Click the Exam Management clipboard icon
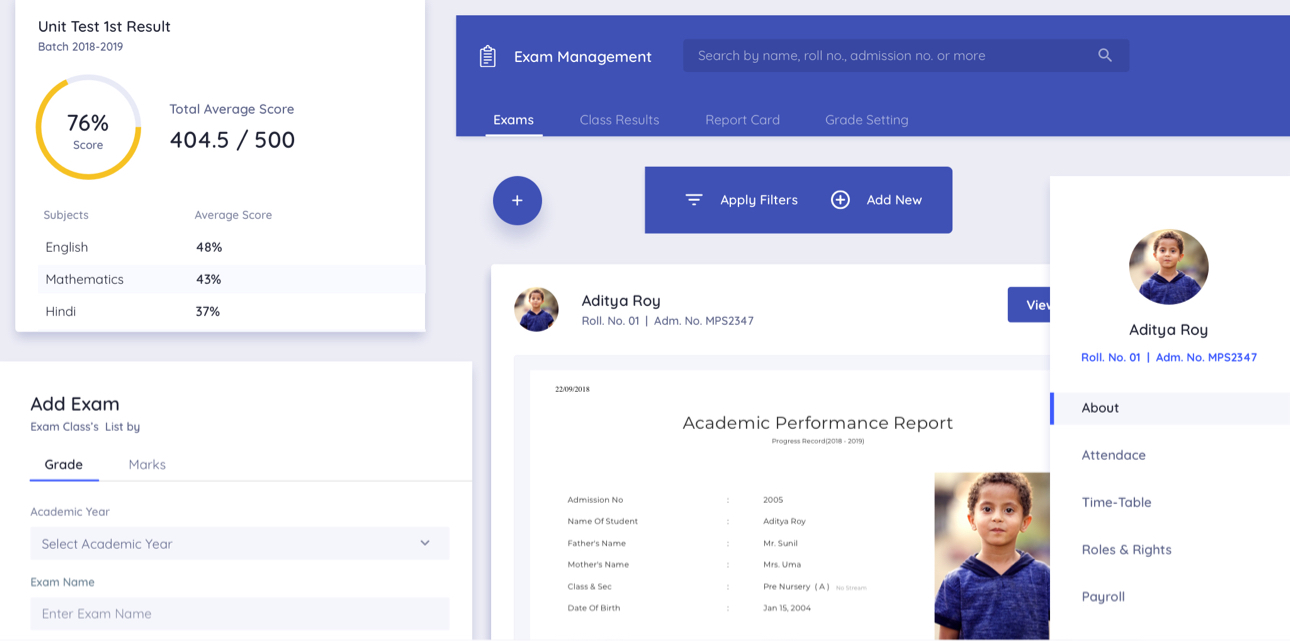This screenshot has height=641, width=1290. point(488,57)
